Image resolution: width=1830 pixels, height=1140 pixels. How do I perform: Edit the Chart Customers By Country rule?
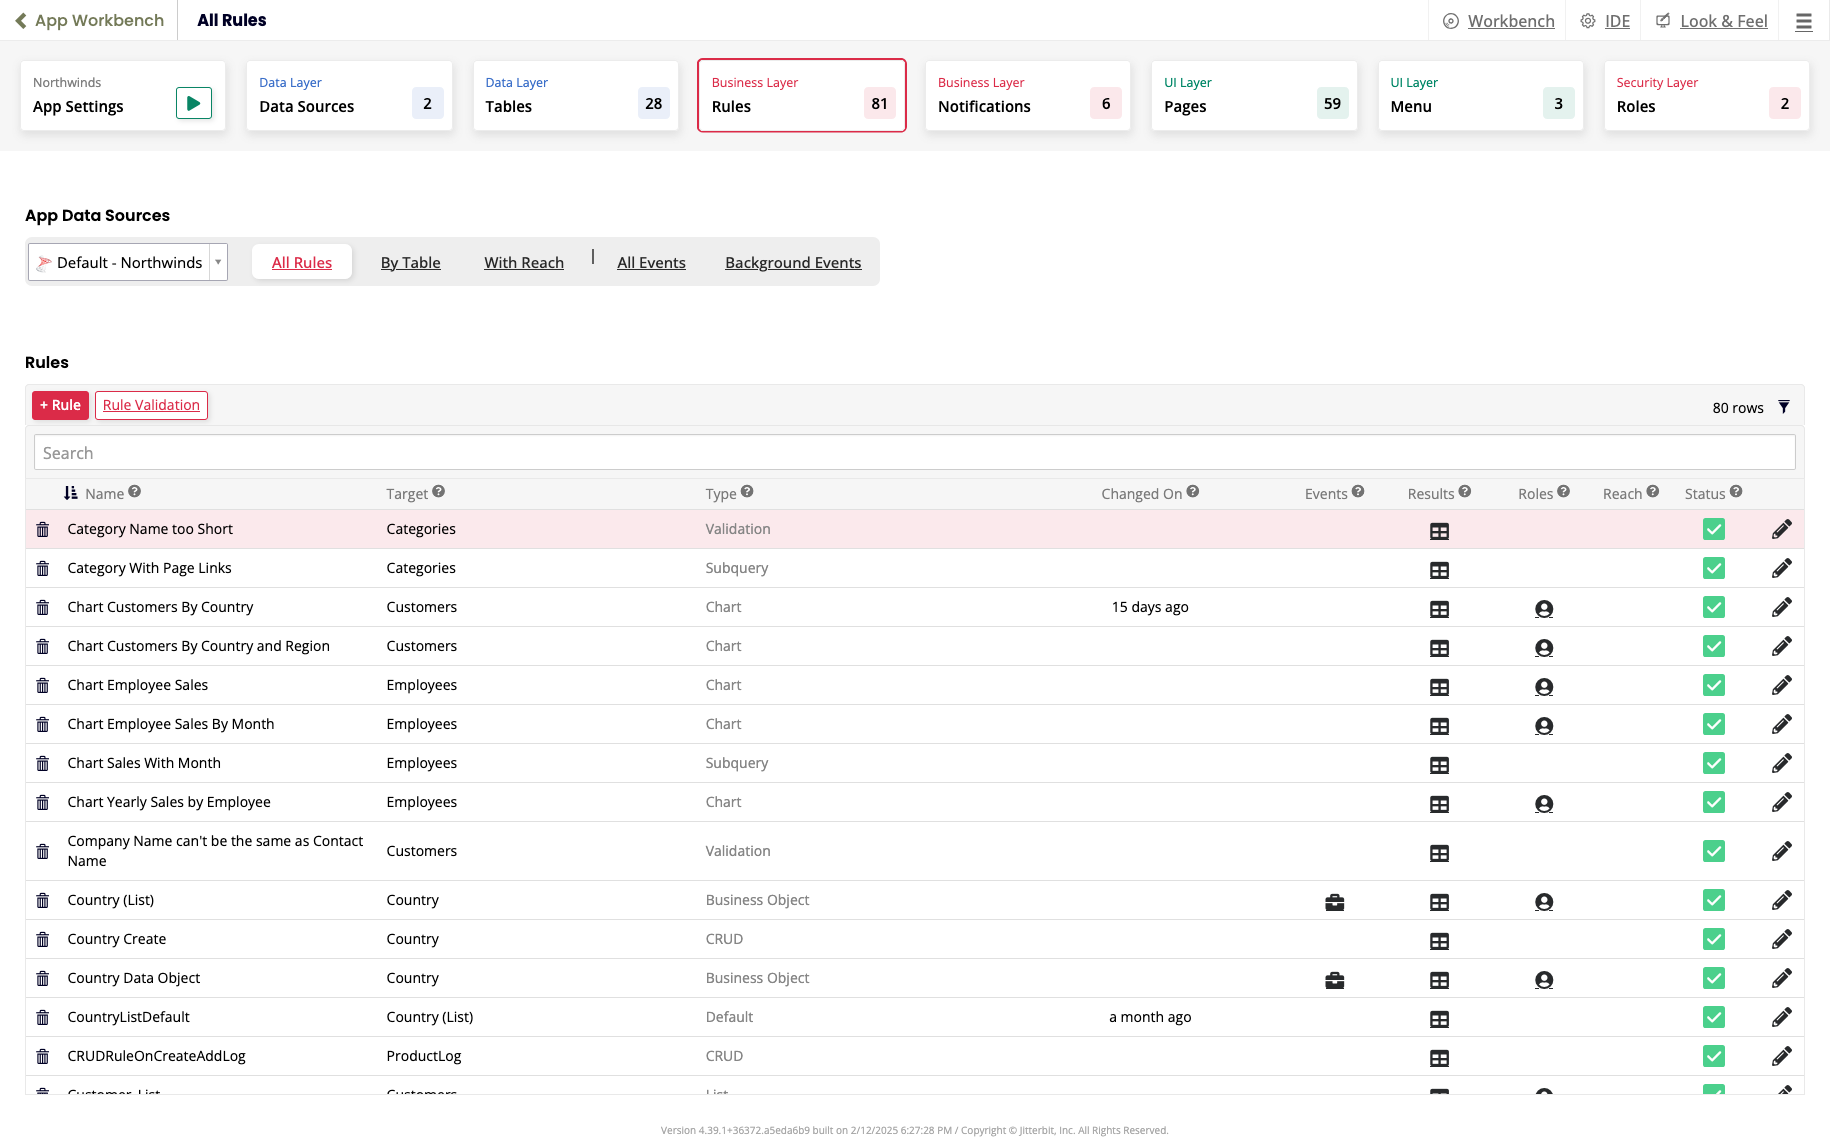pyautogui.click(x=1781, y=608)
